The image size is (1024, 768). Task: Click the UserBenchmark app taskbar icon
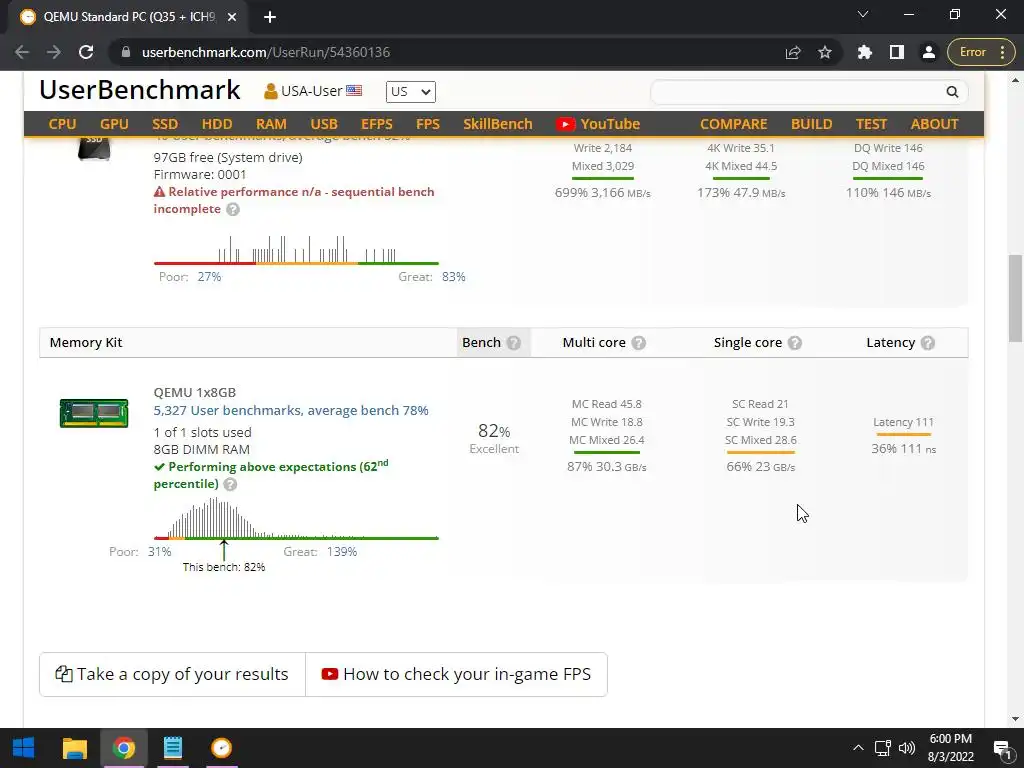(221, 748)
